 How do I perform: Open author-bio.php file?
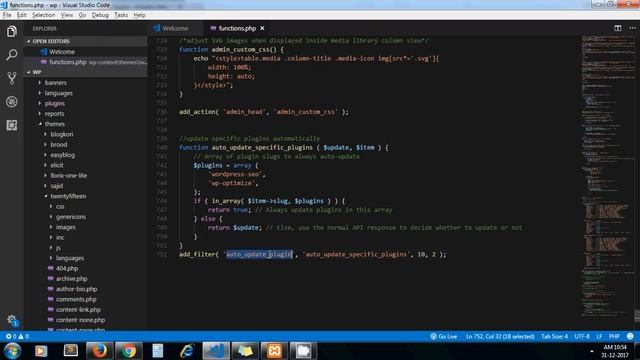click(76, 289)
